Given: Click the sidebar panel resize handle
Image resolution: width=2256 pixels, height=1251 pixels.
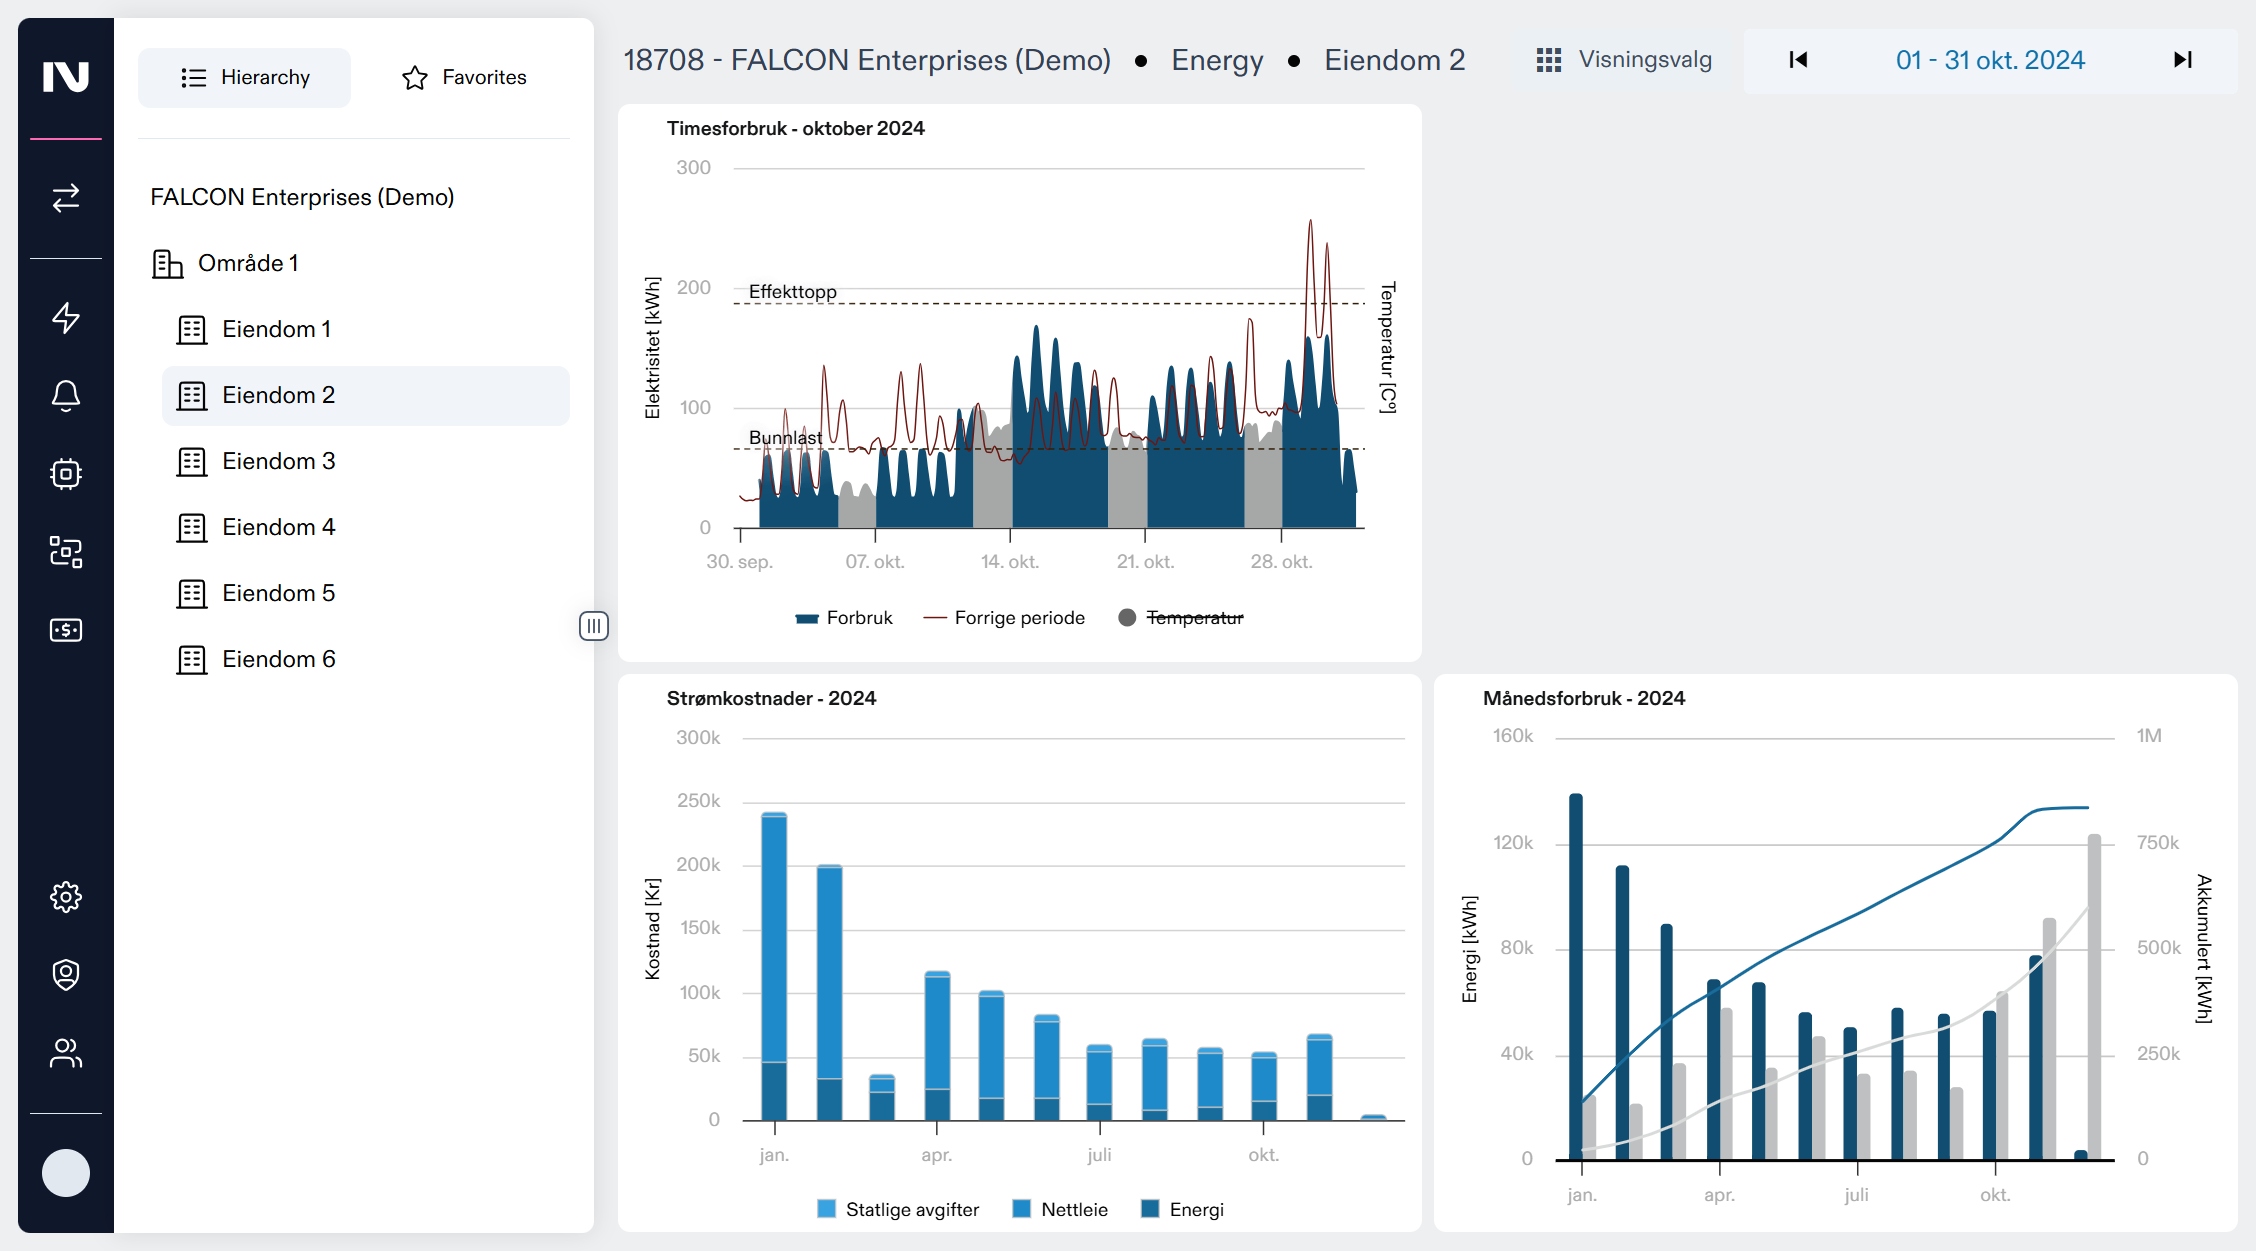Looking at the screenshot, I should [593, 626].
